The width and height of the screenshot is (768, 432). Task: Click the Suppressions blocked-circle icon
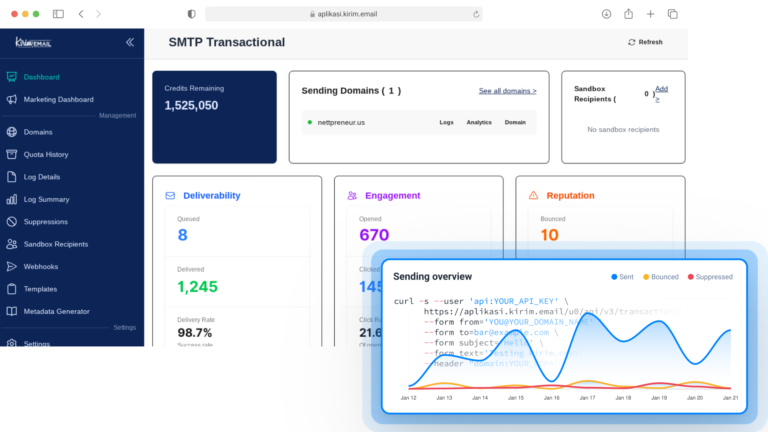click(x=12, y=221)
